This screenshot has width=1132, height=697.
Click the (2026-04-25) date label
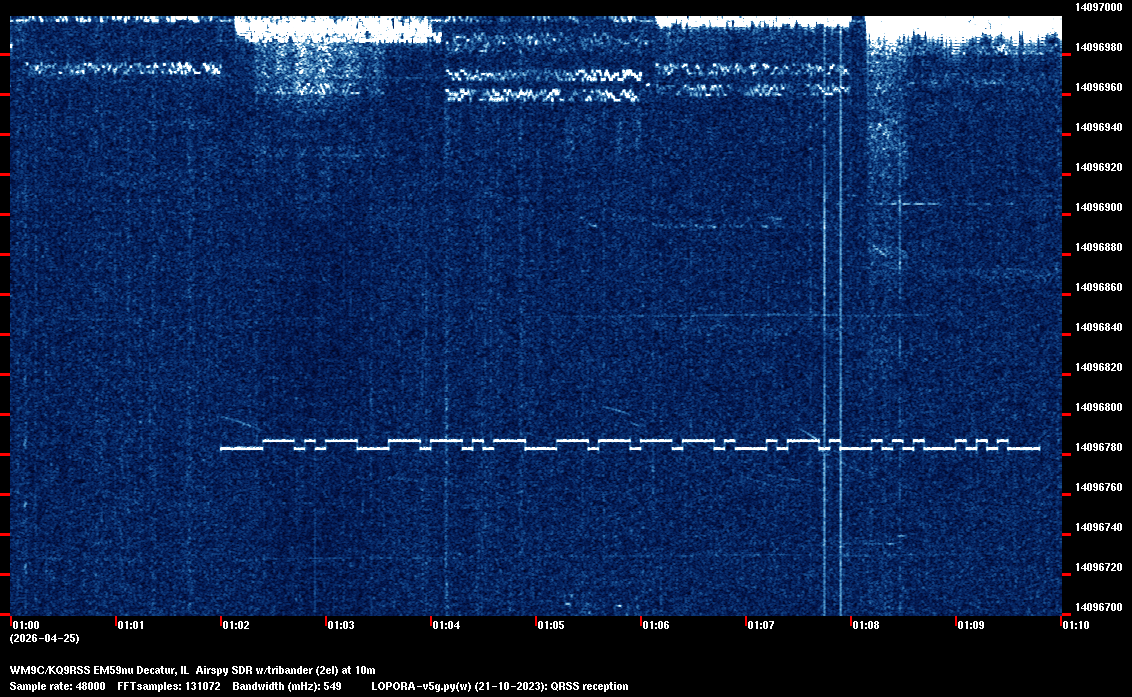[x=45, y=638]
